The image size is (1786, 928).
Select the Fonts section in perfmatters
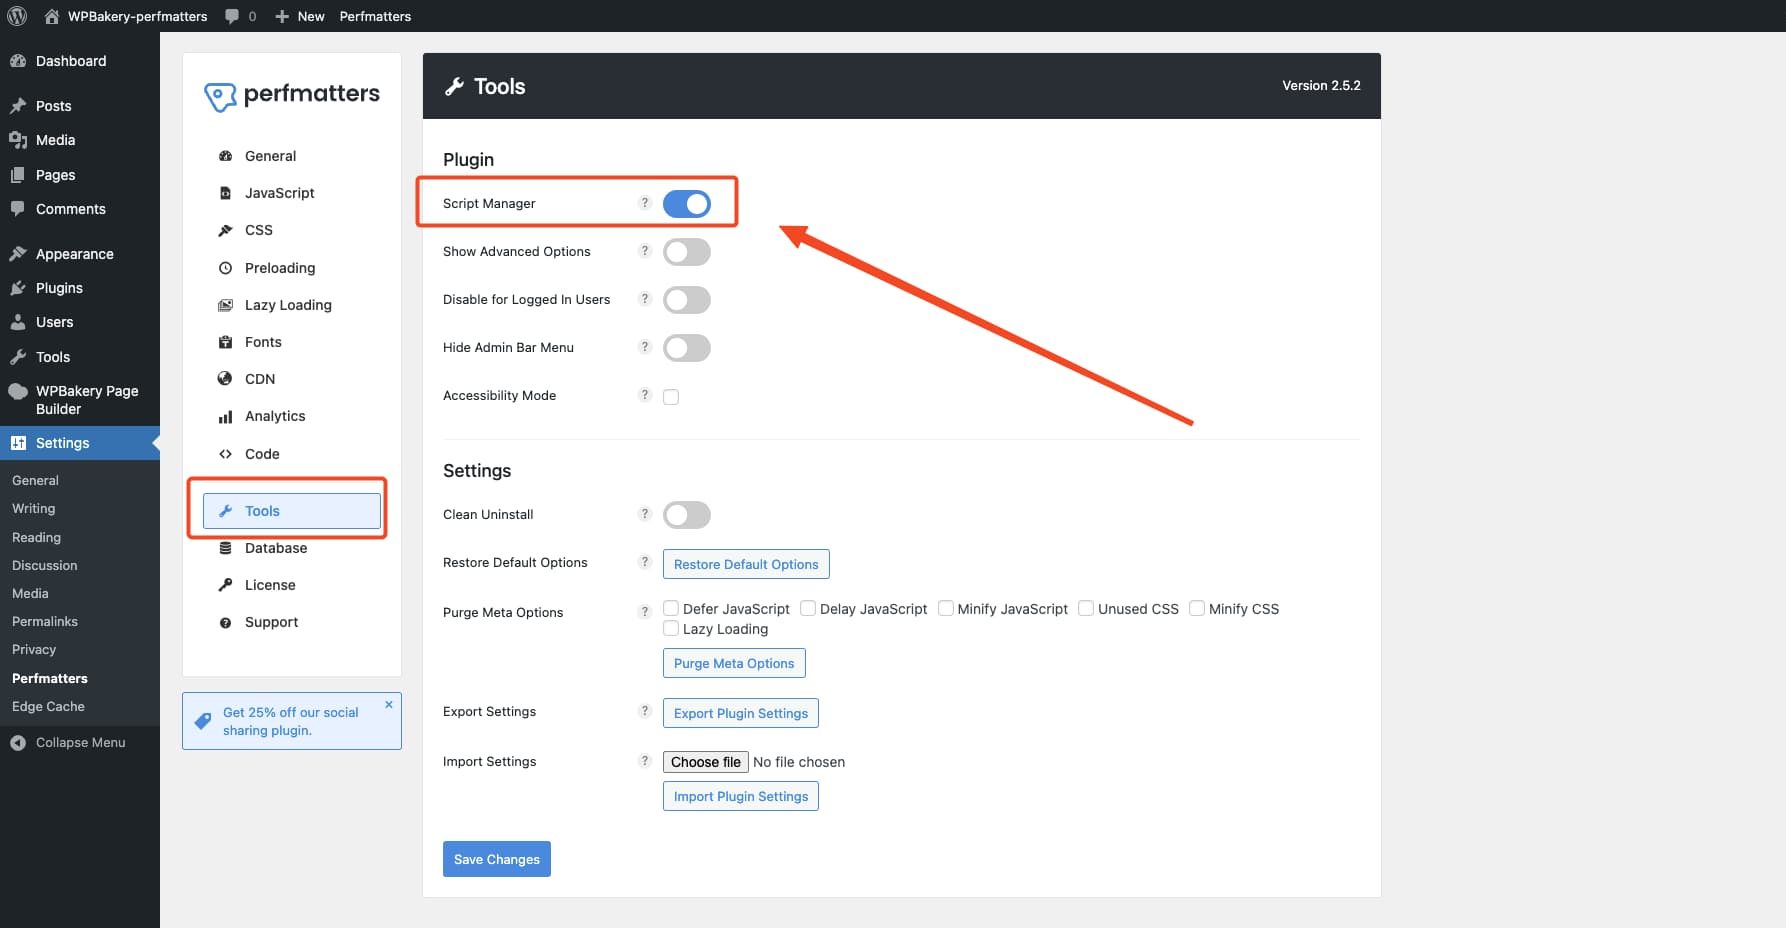tap(263, 341)
